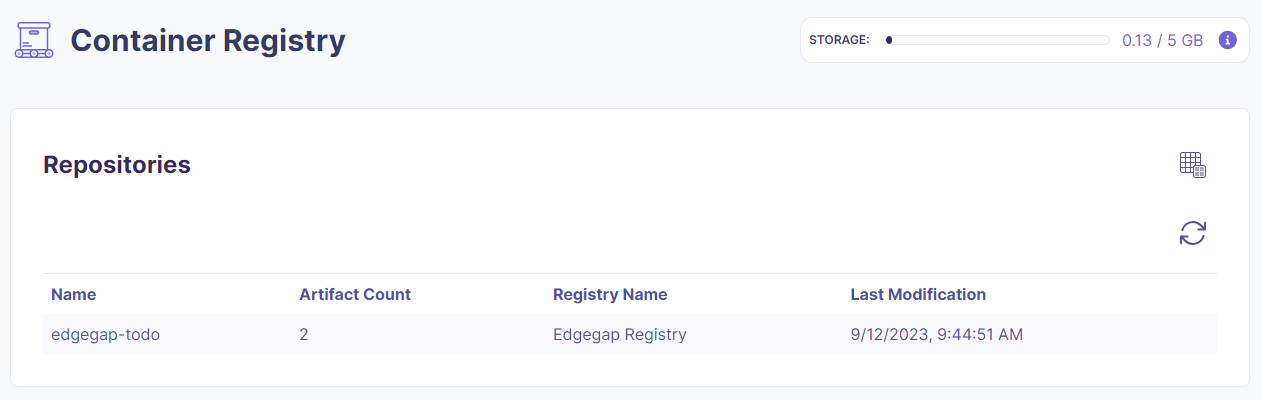Image resolution: width=1262 pixels, height=400 pixels.
Task: Sort by the Artifact Count column header
Action: tap(355, 294)
